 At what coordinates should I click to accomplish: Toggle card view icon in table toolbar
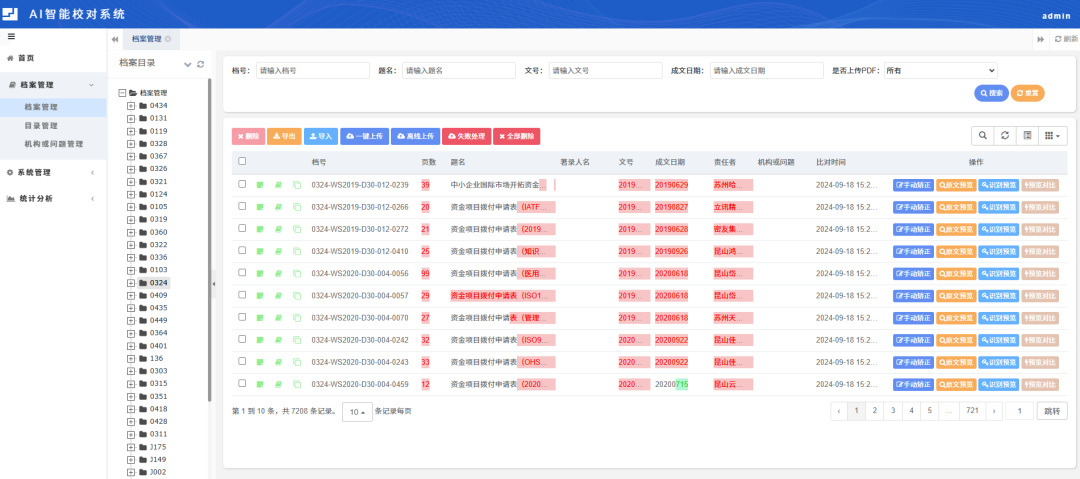point(1027,136)
